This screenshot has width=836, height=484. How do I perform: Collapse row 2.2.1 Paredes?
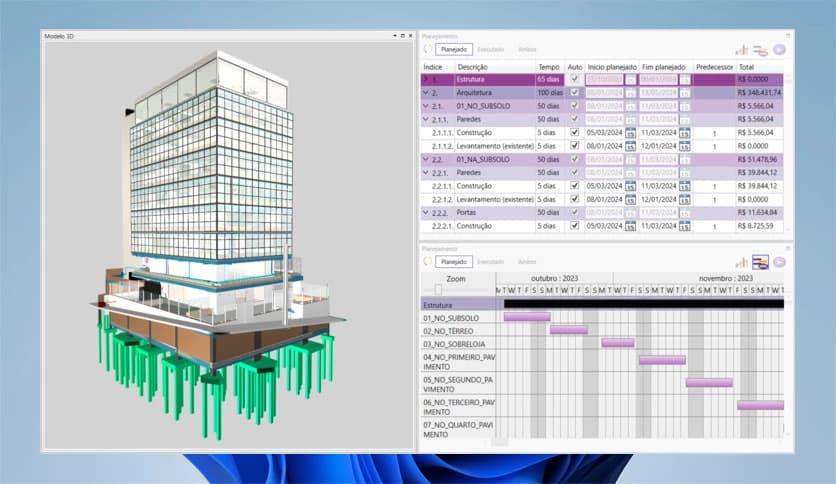(425, 173)
